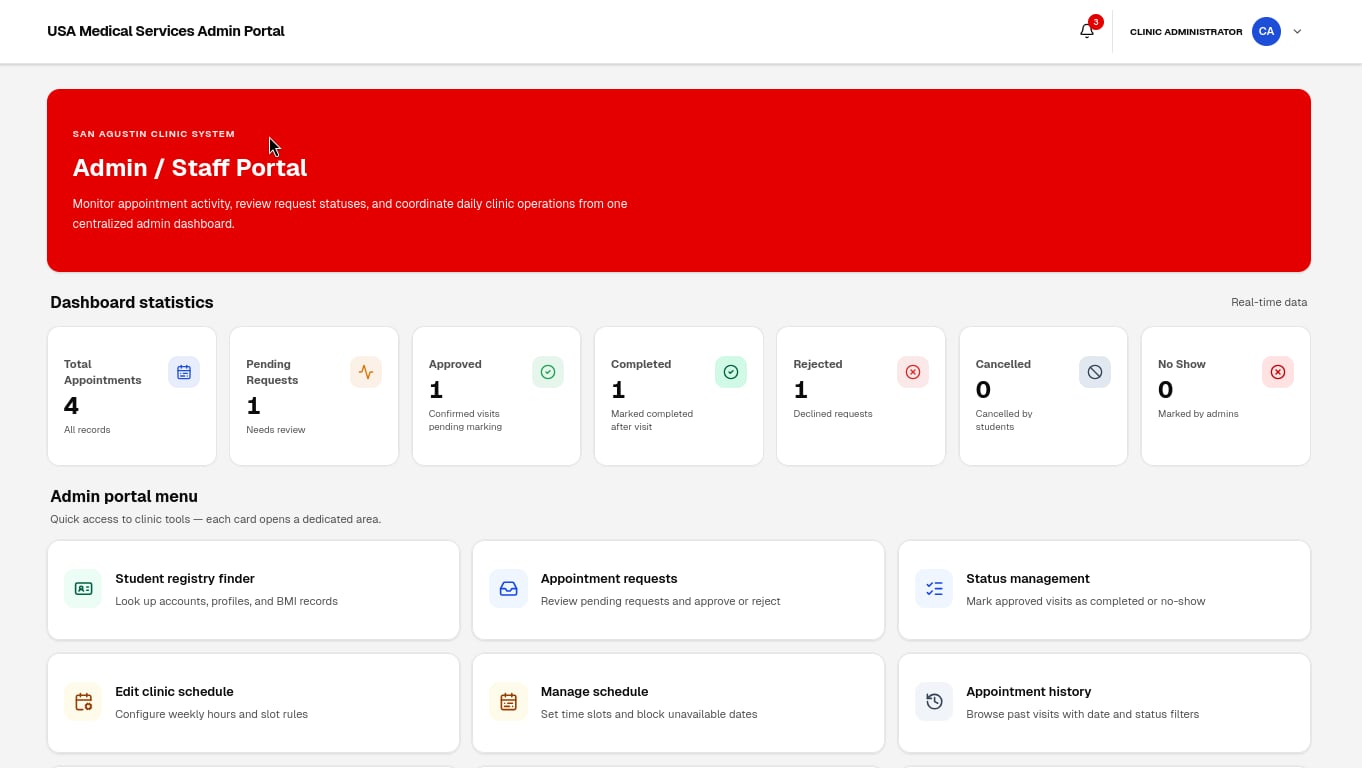Open Edit clinic schedule card title
Screen dimensions: 1362x768
(174, 692)
